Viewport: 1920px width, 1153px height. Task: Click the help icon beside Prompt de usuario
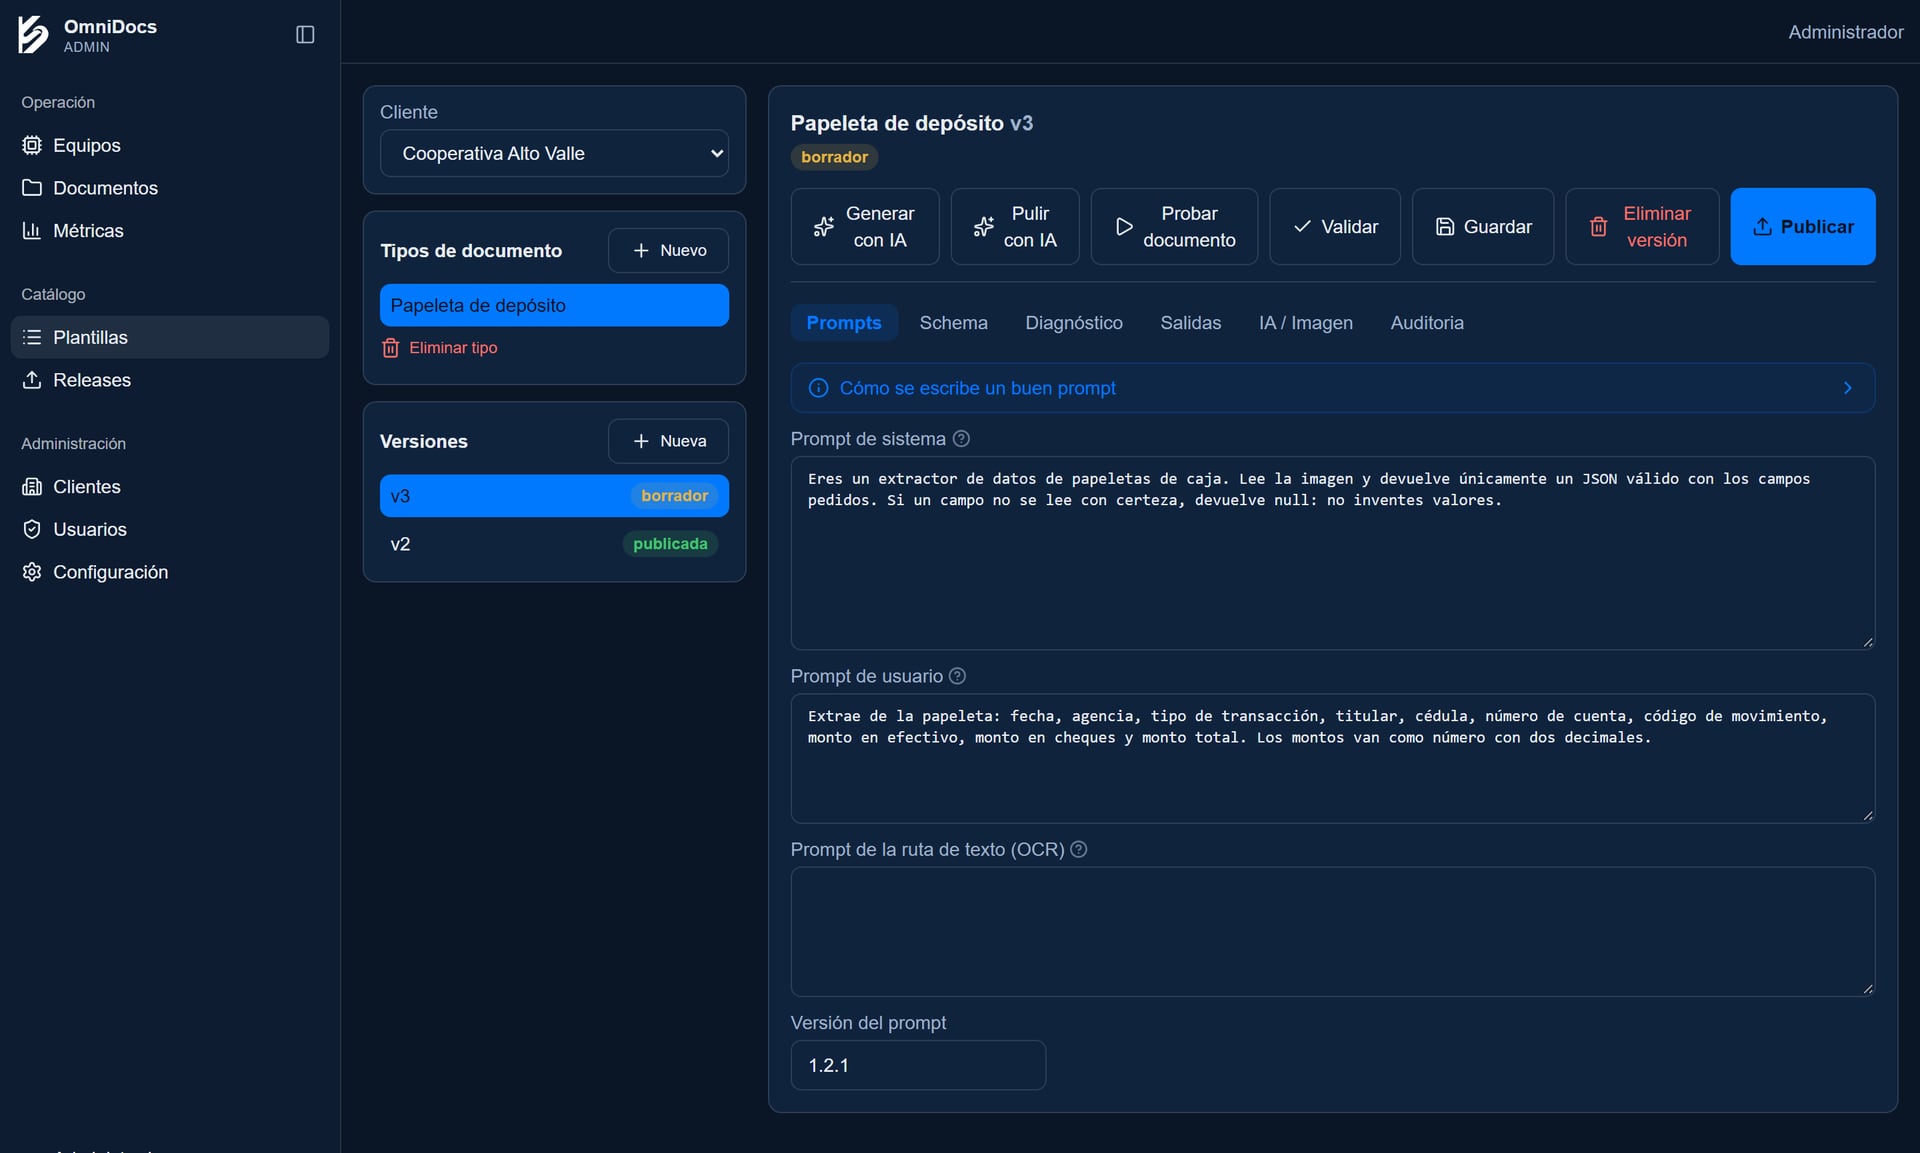pos(957,676)
